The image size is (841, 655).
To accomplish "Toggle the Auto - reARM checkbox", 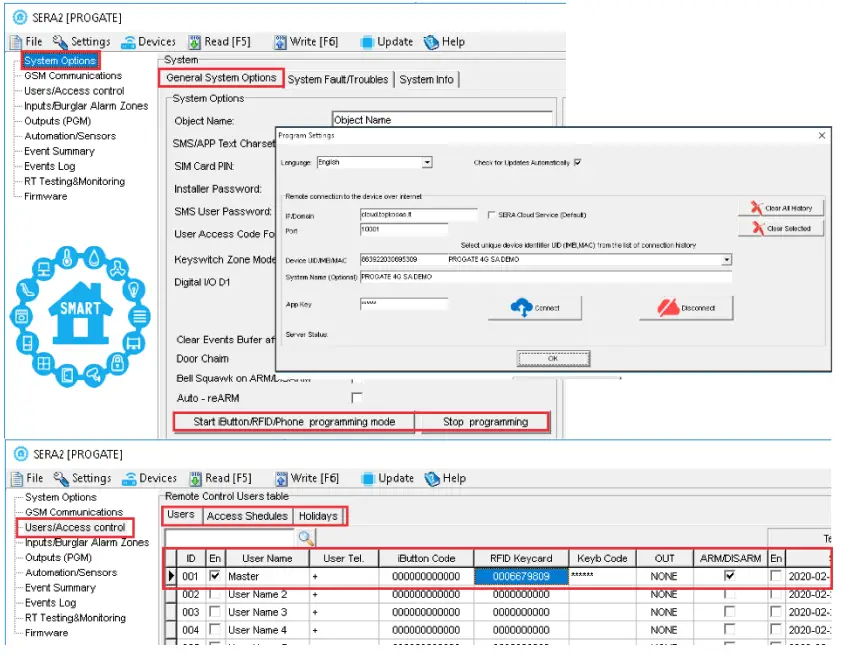I will [357, 398].
